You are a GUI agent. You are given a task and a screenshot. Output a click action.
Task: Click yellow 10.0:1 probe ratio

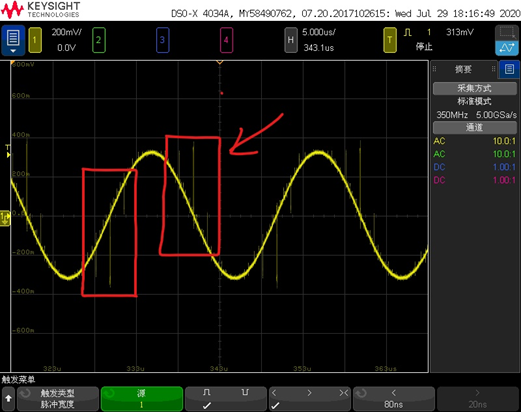point(504,141)
